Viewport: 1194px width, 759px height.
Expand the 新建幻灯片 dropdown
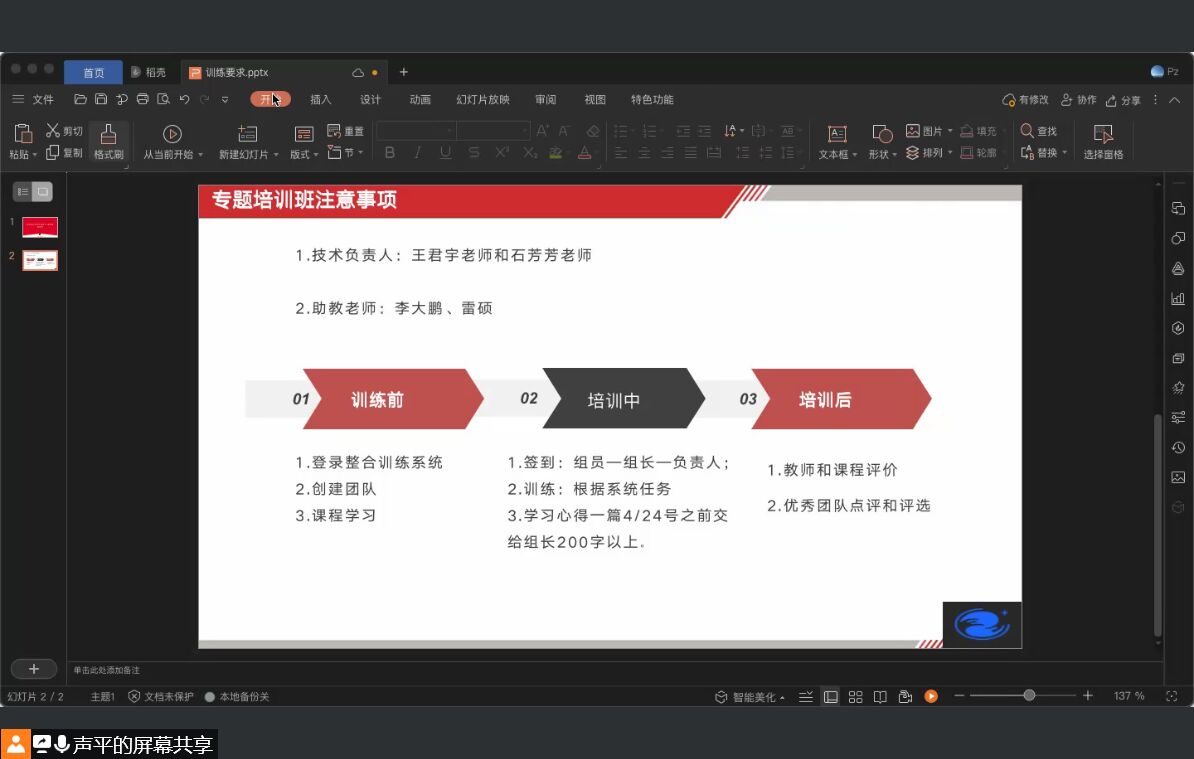[x=276, y=155]
